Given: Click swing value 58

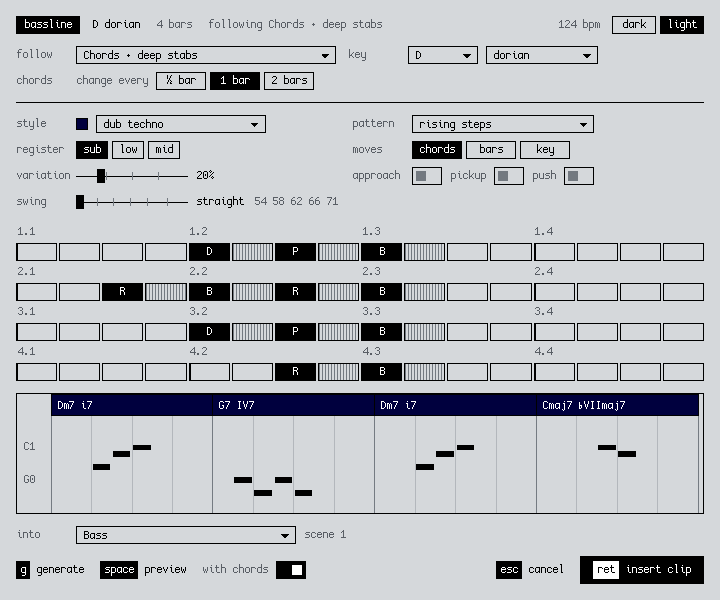Looking at the screenshot, I should click(278, 202).
